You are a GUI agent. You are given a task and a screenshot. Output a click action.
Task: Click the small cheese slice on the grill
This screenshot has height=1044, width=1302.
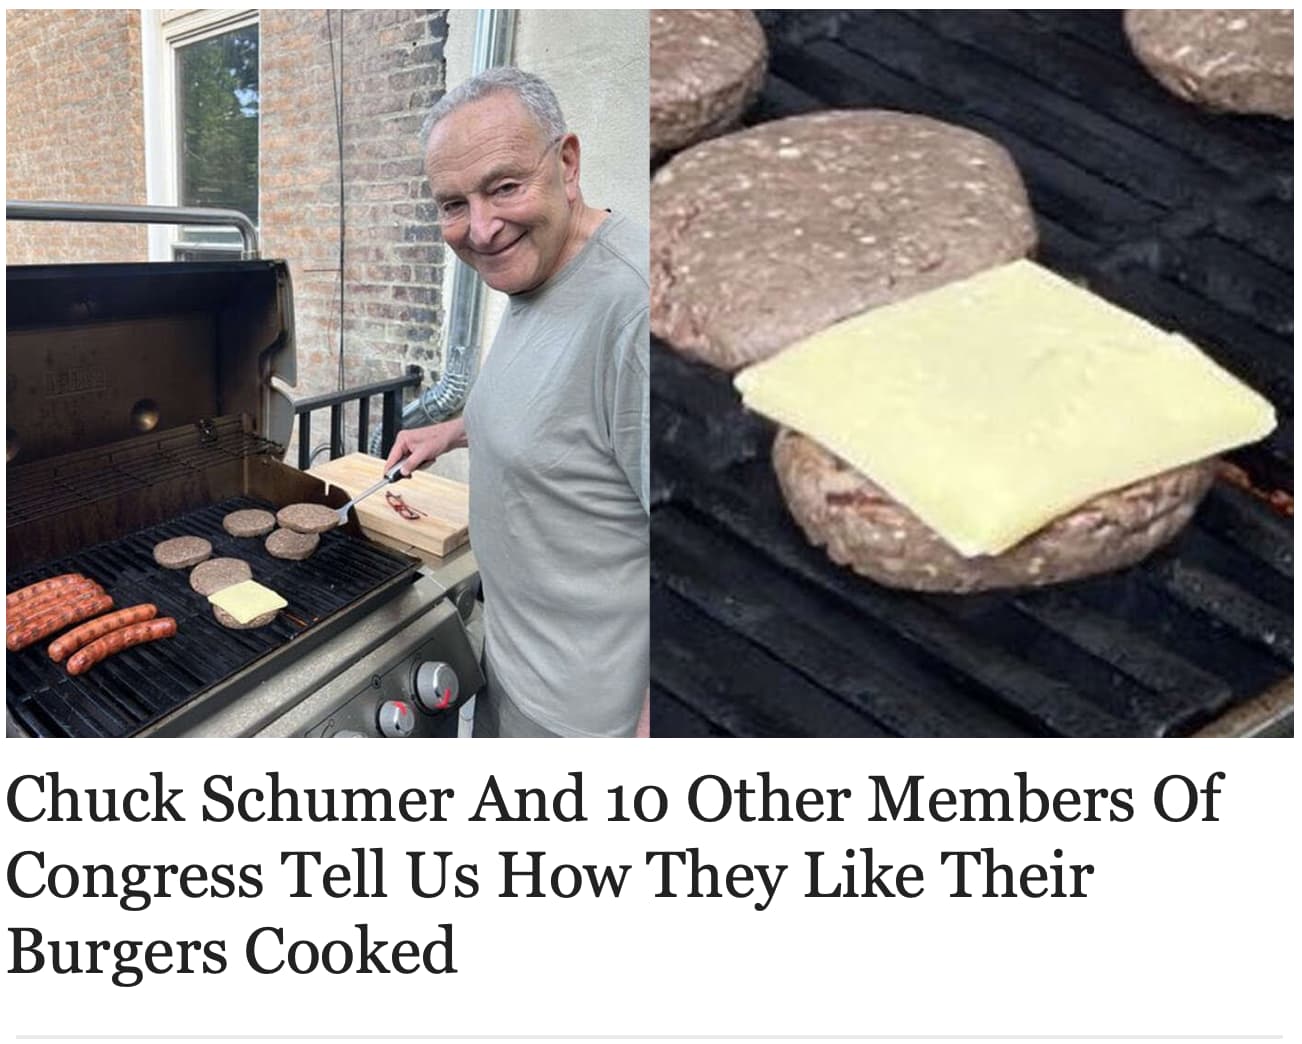point(247,599)
